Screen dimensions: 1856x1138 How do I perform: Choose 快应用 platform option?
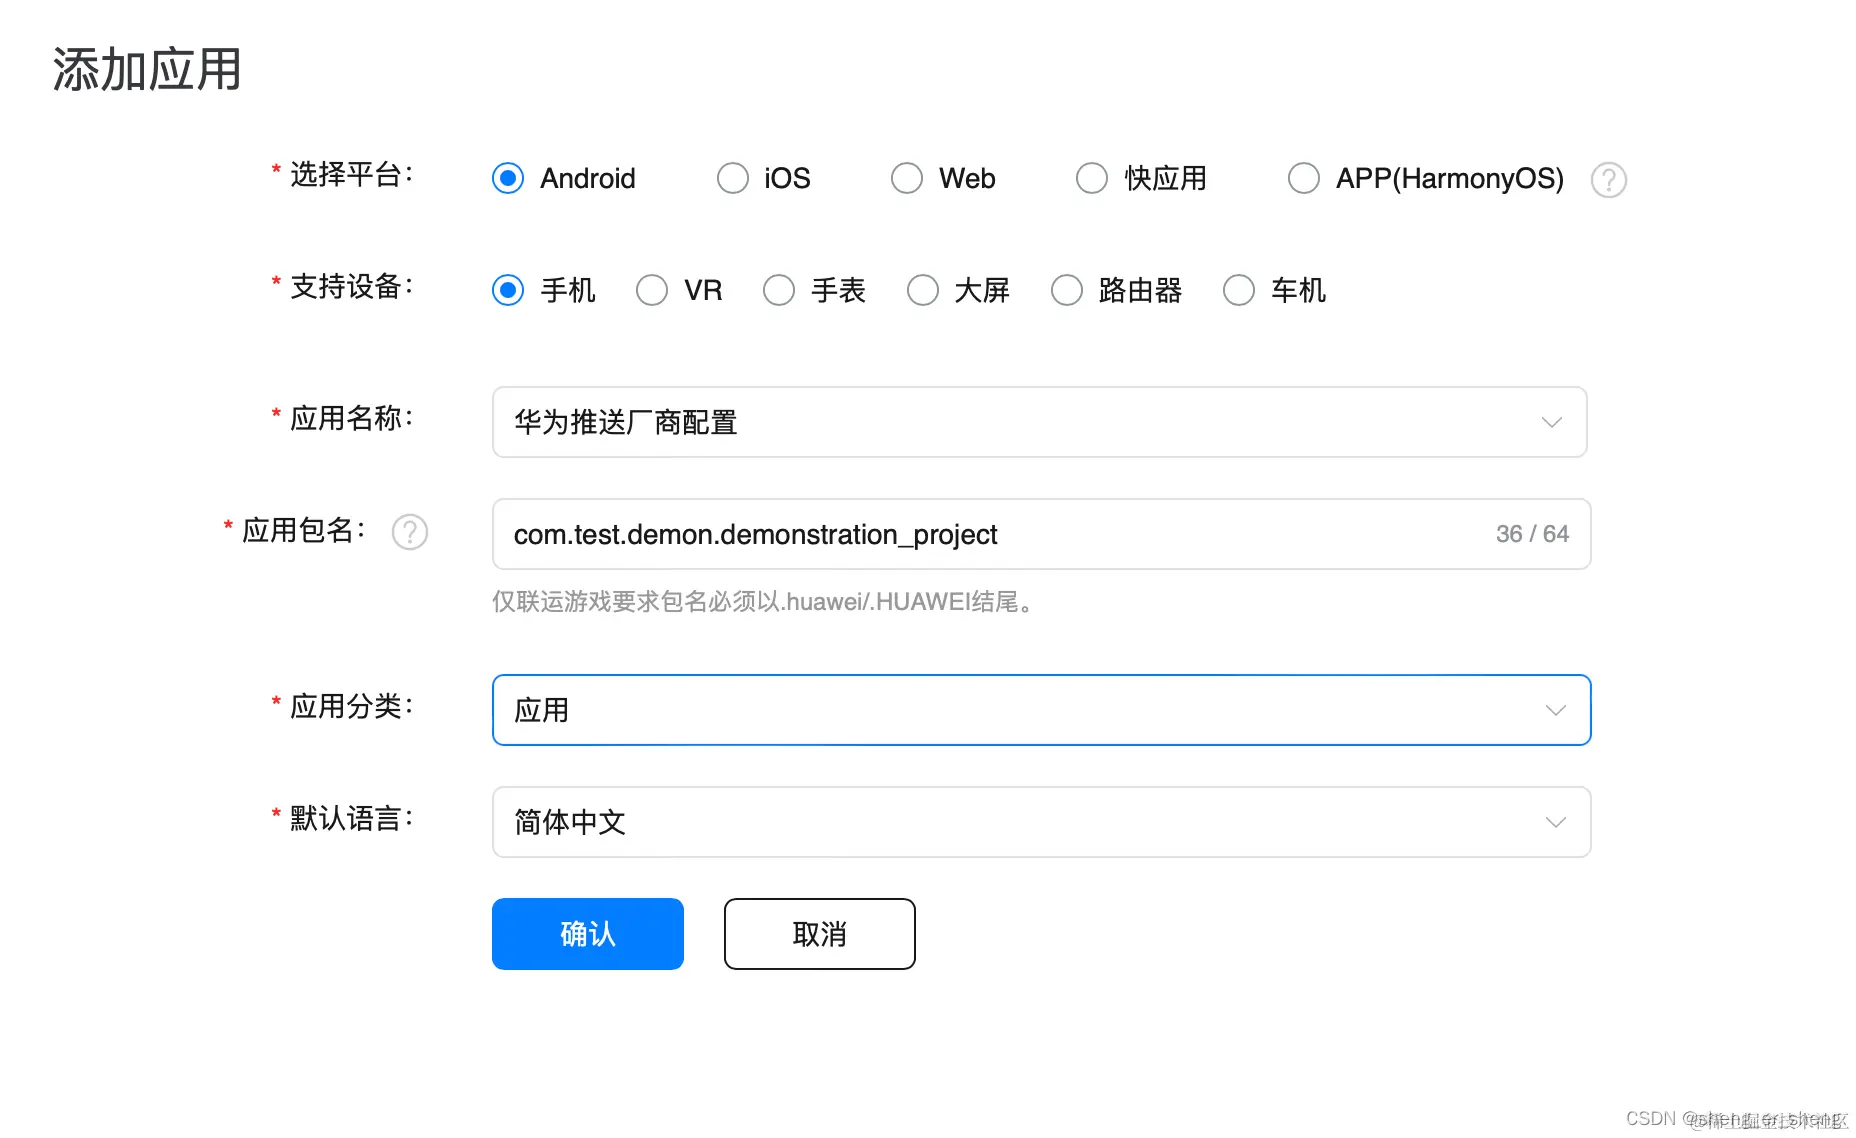(1091, 178)
